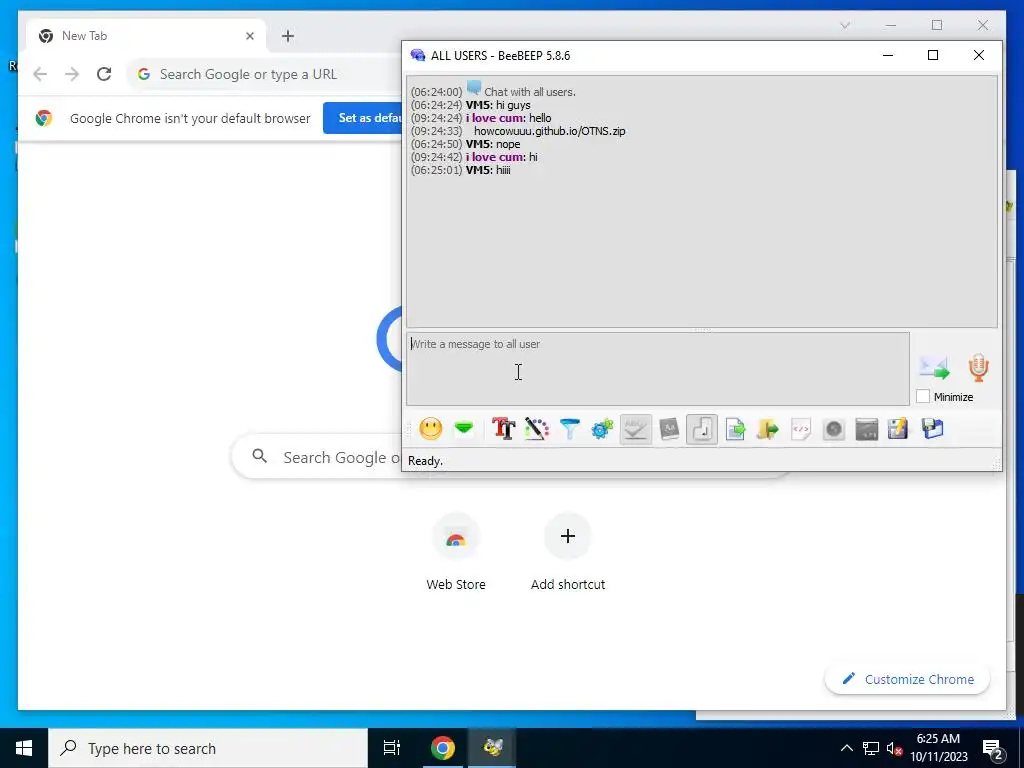Click the send message arrow button
Screen dimensions: 1024x768
(935, 368)
